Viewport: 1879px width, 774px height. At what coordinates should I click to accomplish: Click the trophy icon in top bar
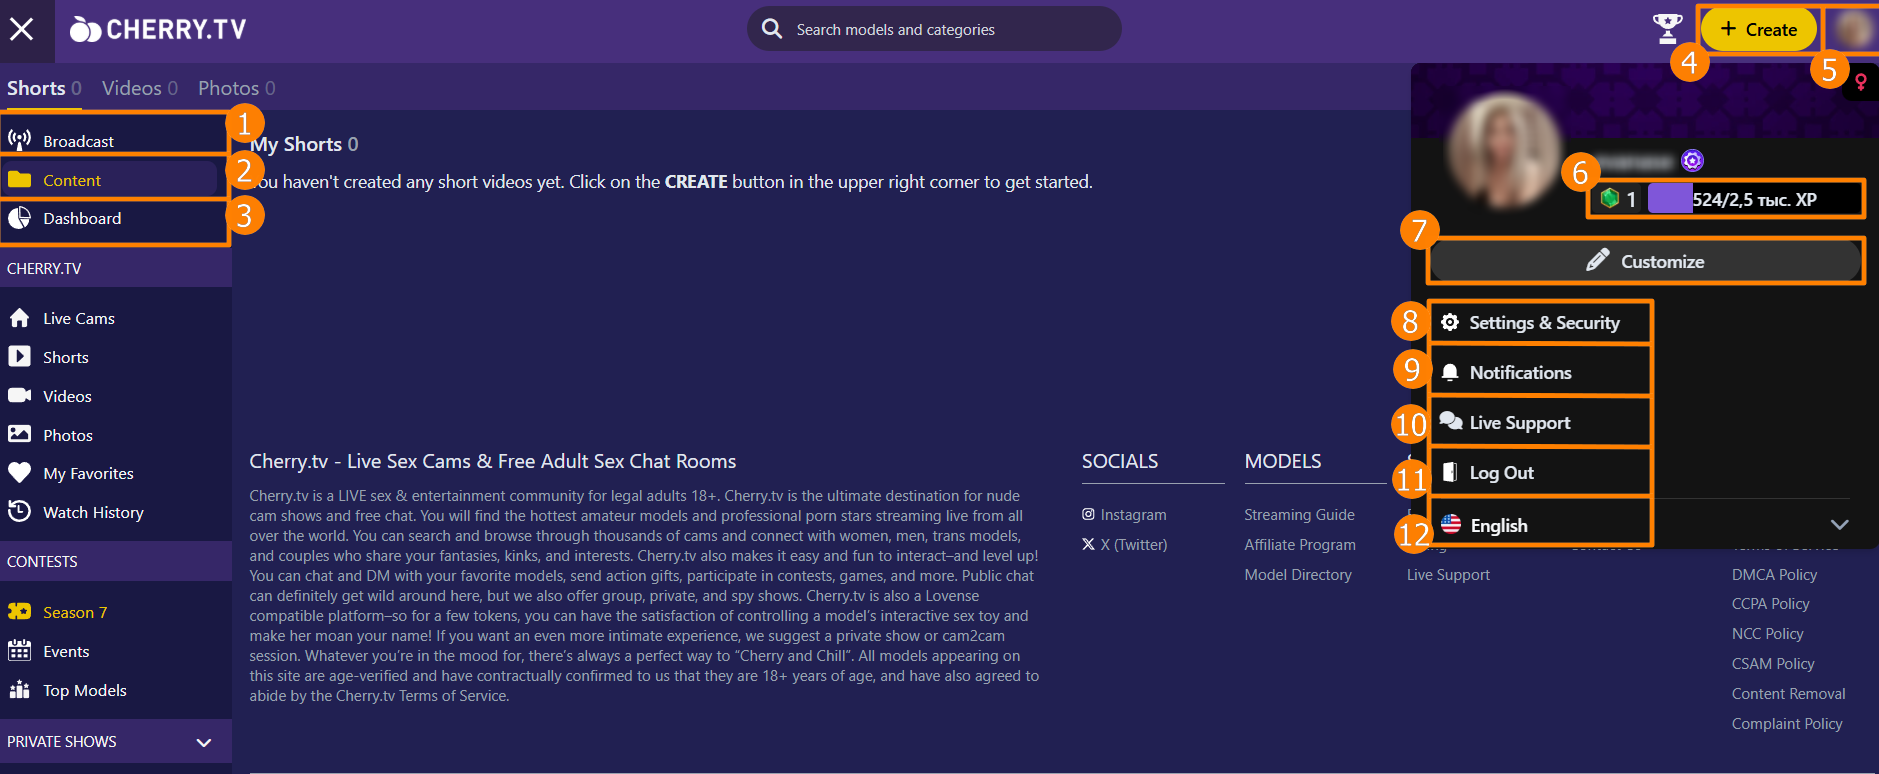(x=1666, y=29)
